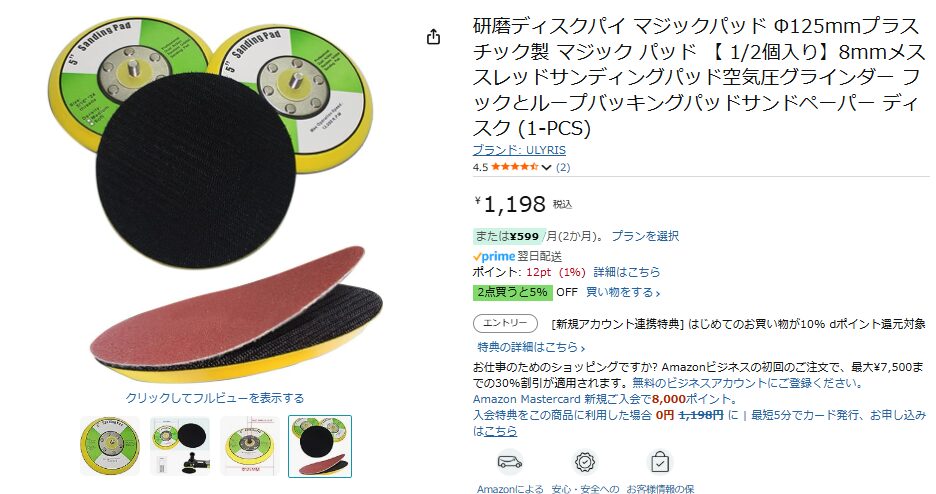Click the prime logo badge
This screenshot has width=936, height=494.
point(494,257)
